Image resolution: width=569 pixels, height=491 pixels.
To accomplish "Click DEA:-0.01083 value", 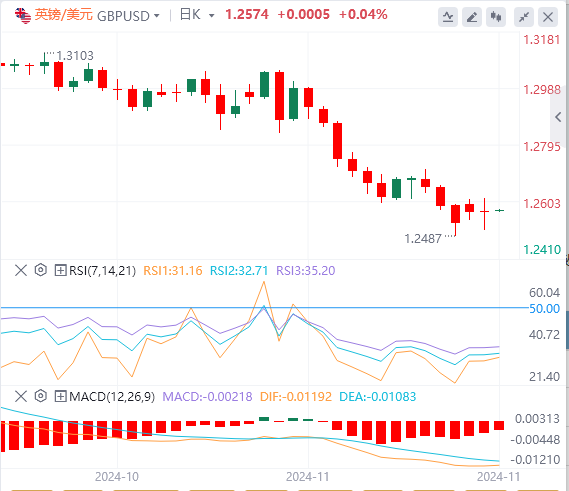I will click(377, 397).
